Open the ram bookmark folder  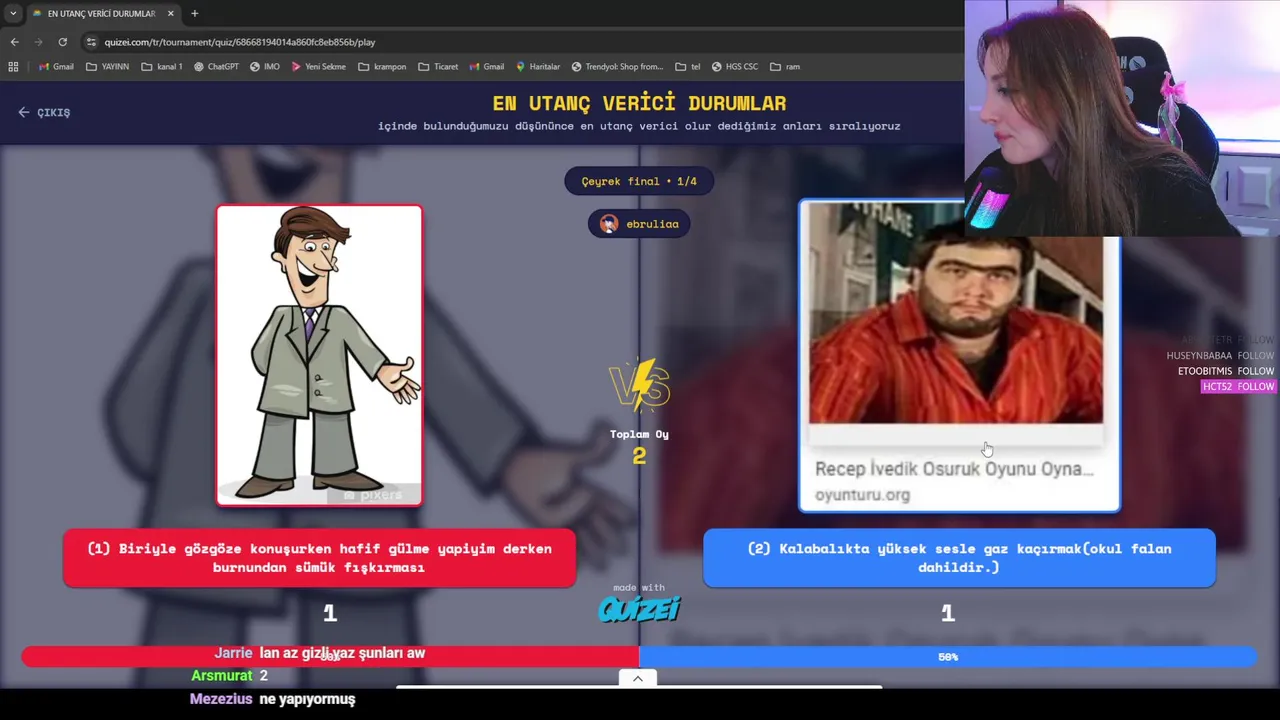pos(785,67)
